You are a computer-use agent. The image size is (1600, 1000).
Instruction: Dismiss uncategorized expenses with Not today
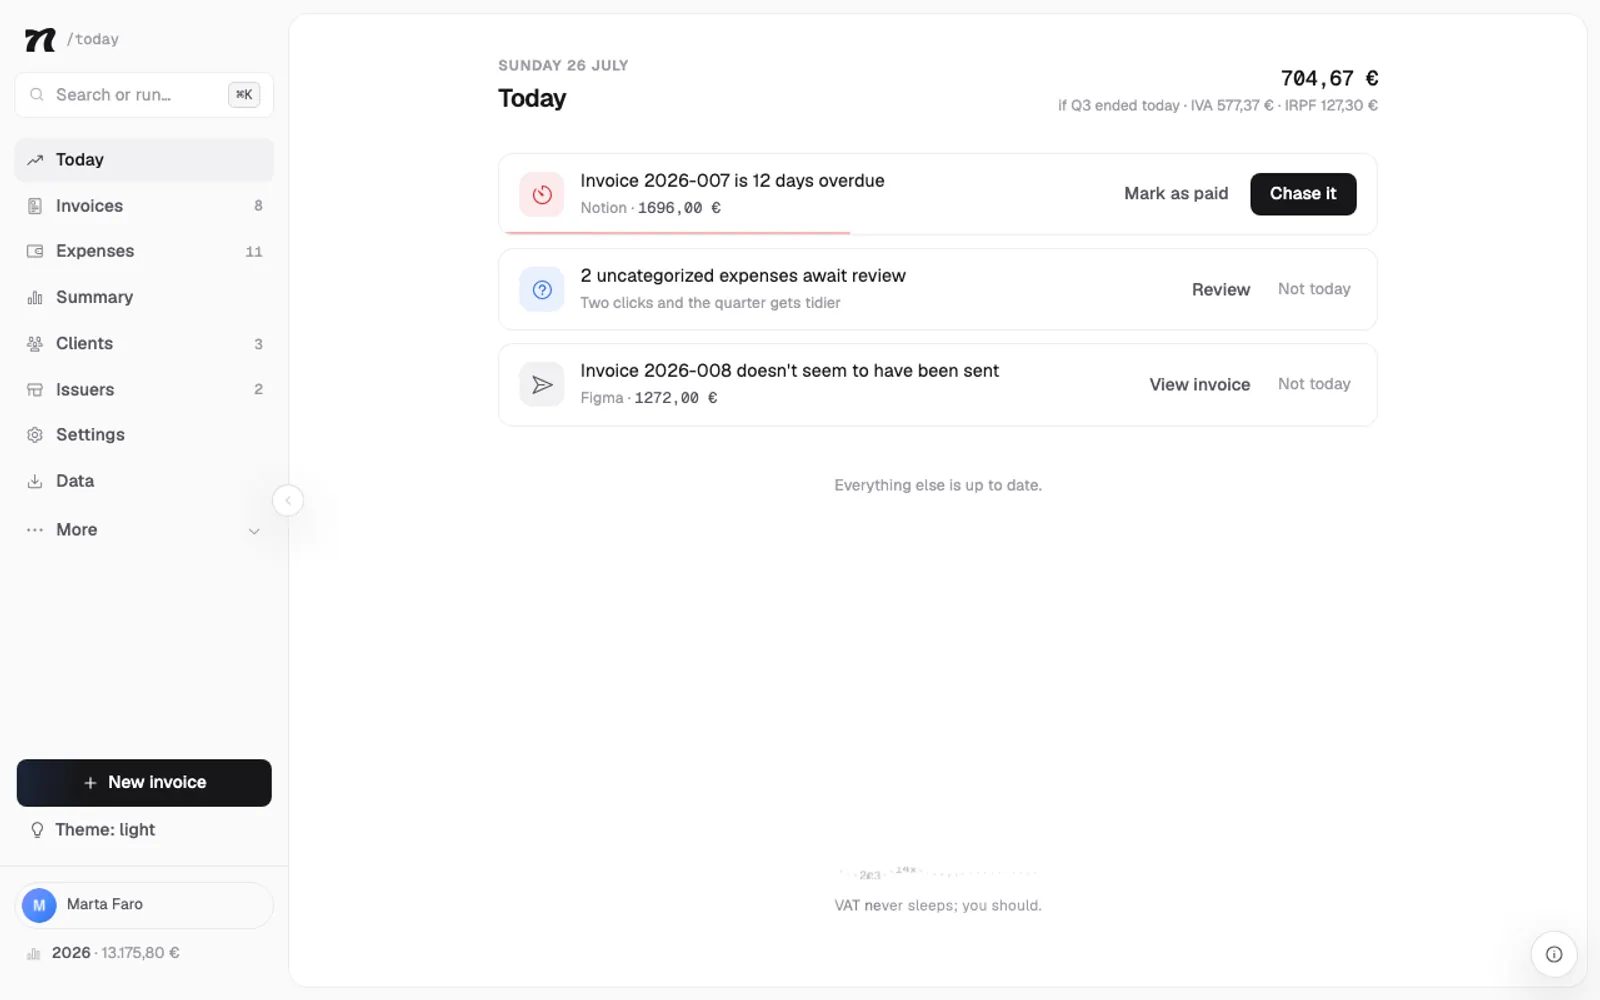tap(1314, 289)
